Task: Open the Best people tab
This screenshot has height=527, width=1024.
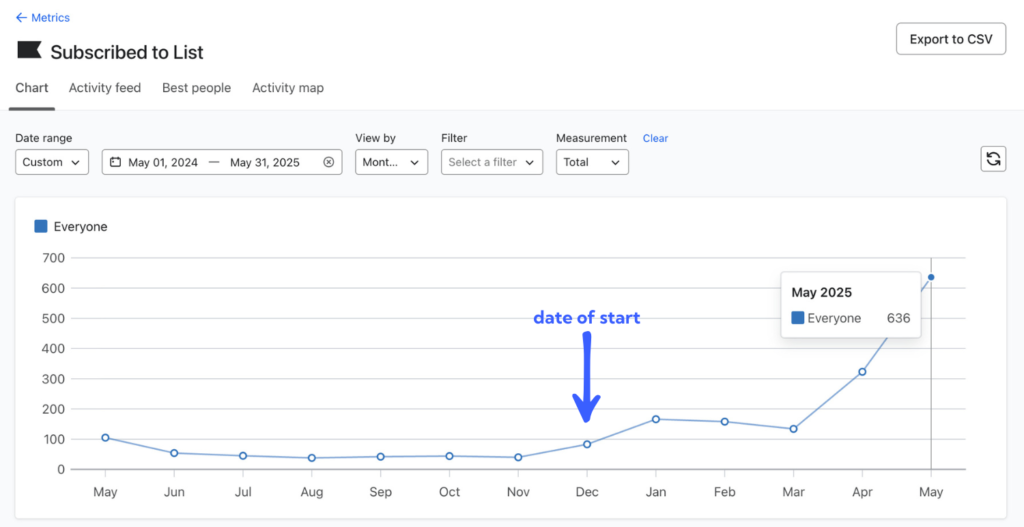Action: (196, 88)
